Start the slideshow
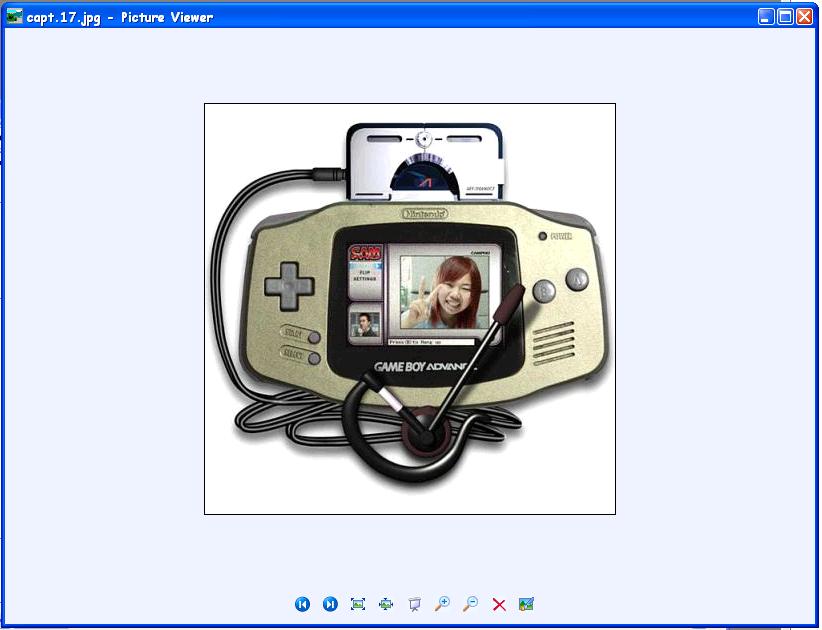 pos(414,604)
